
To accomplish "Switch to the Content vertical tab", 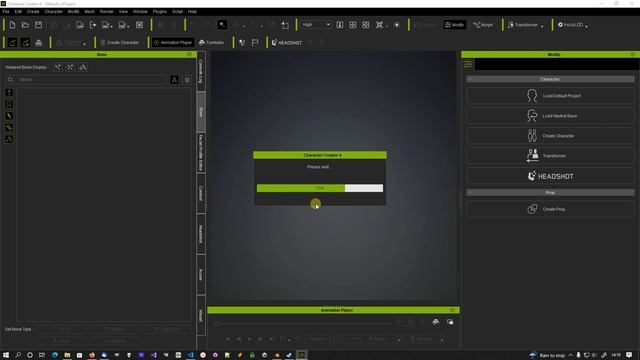I will (201, 193).
